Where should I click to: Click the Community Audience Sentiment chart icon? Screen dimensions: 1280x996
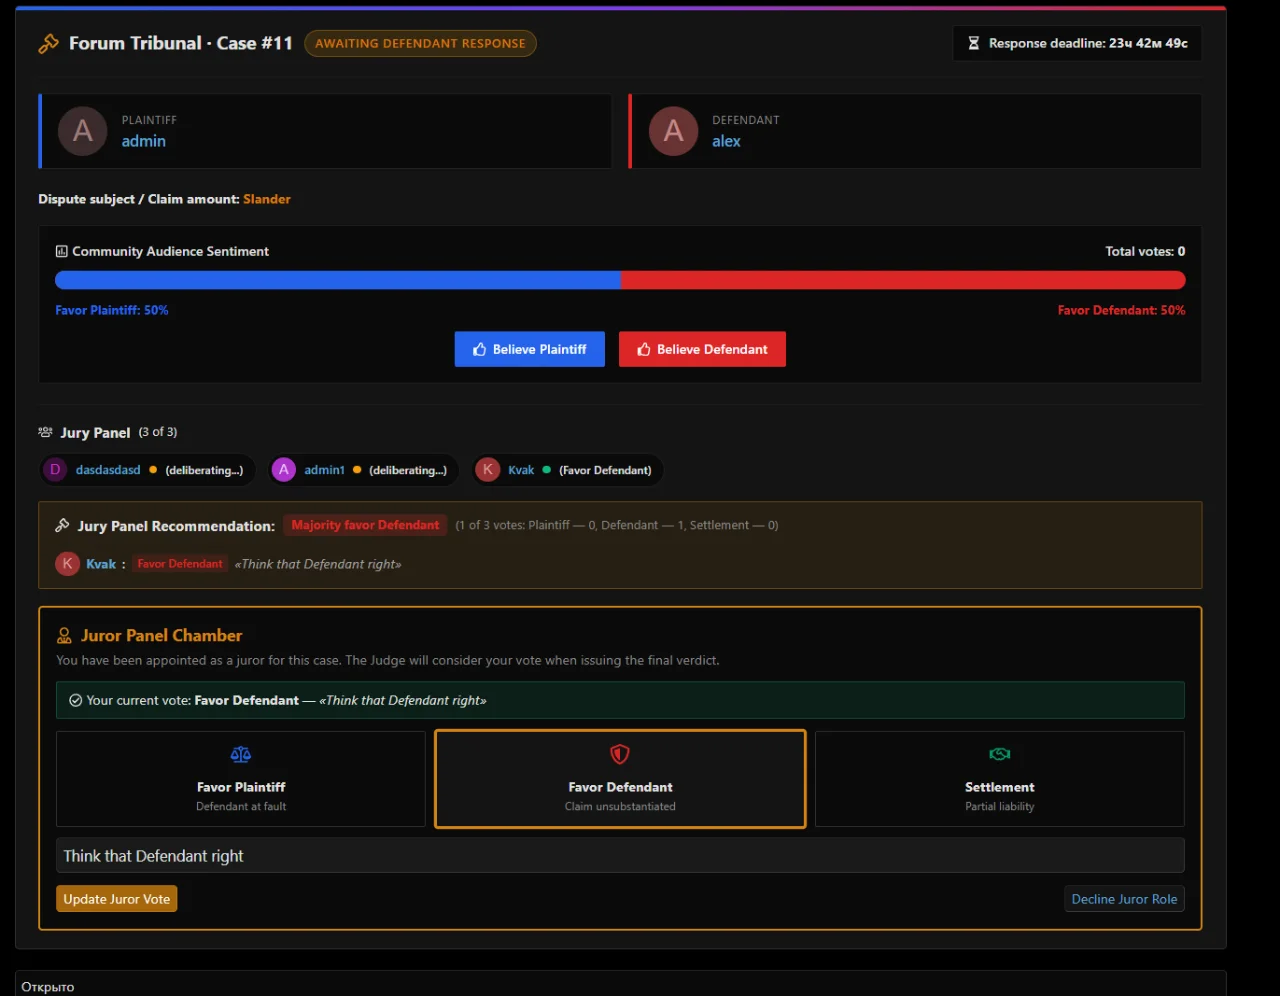tap(62, 251)
